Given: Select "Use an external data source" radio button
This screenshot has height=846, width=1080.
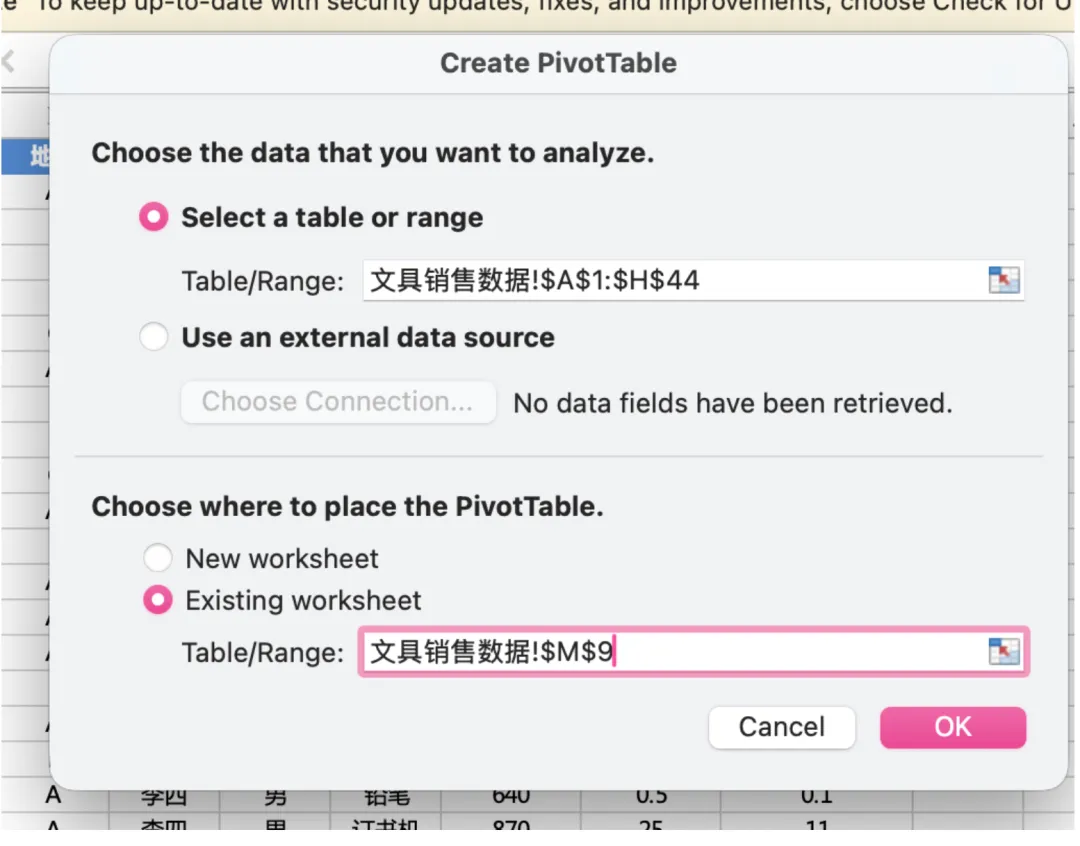Looking at the screenshot, I should point(154,337).
